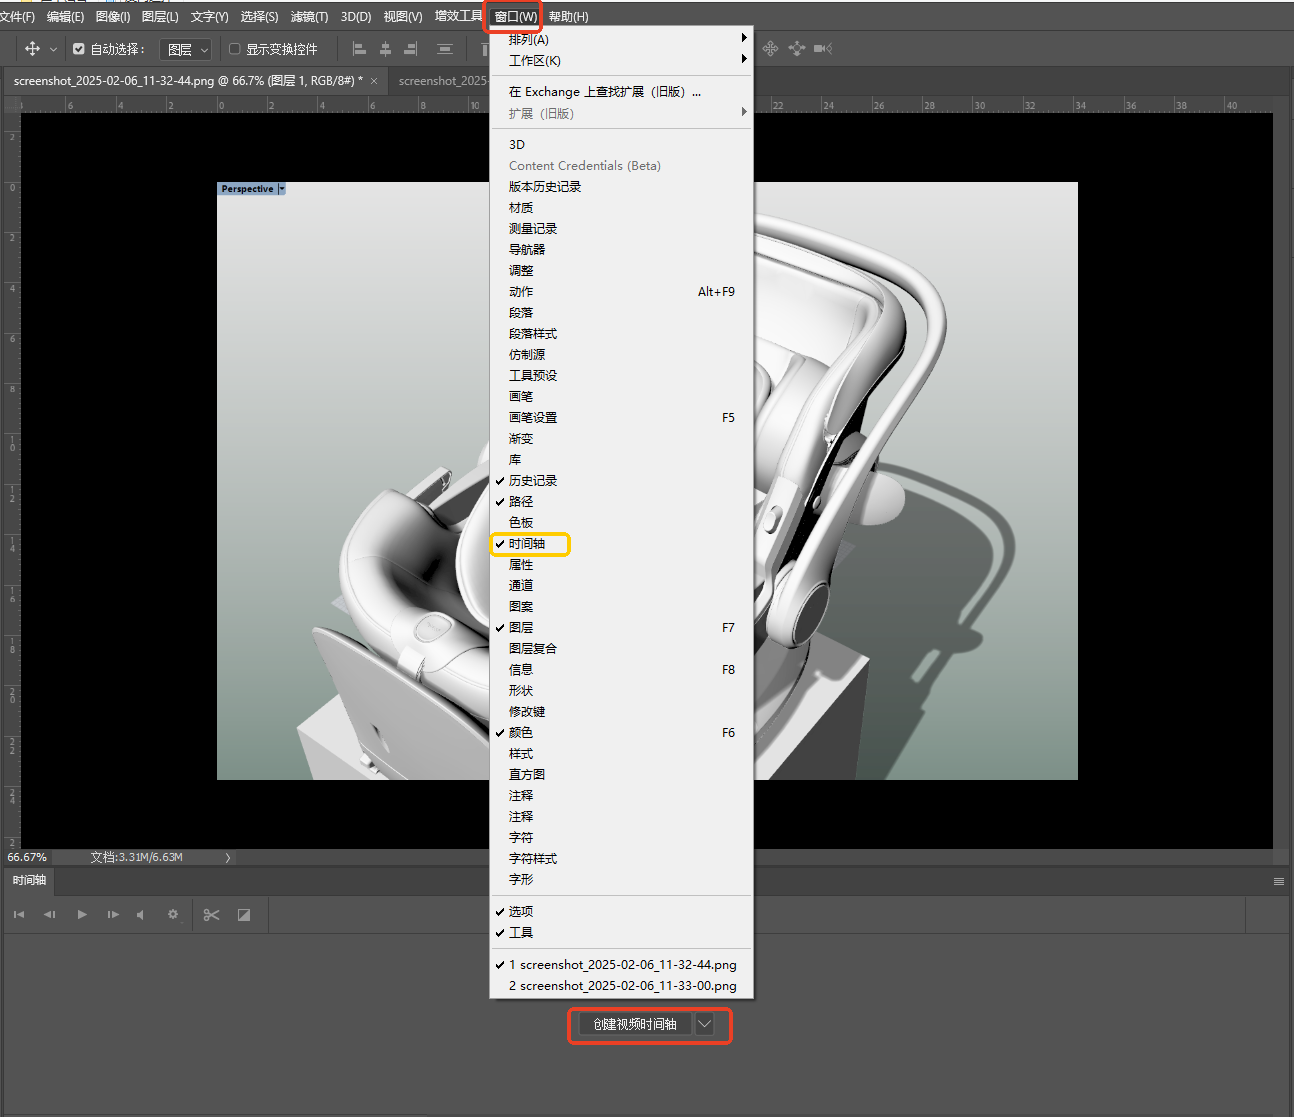This screenshot has height=1117, width=1294.
Task: Click the timeline Play button
Action: pyautogui.click(x=82, y=915)
